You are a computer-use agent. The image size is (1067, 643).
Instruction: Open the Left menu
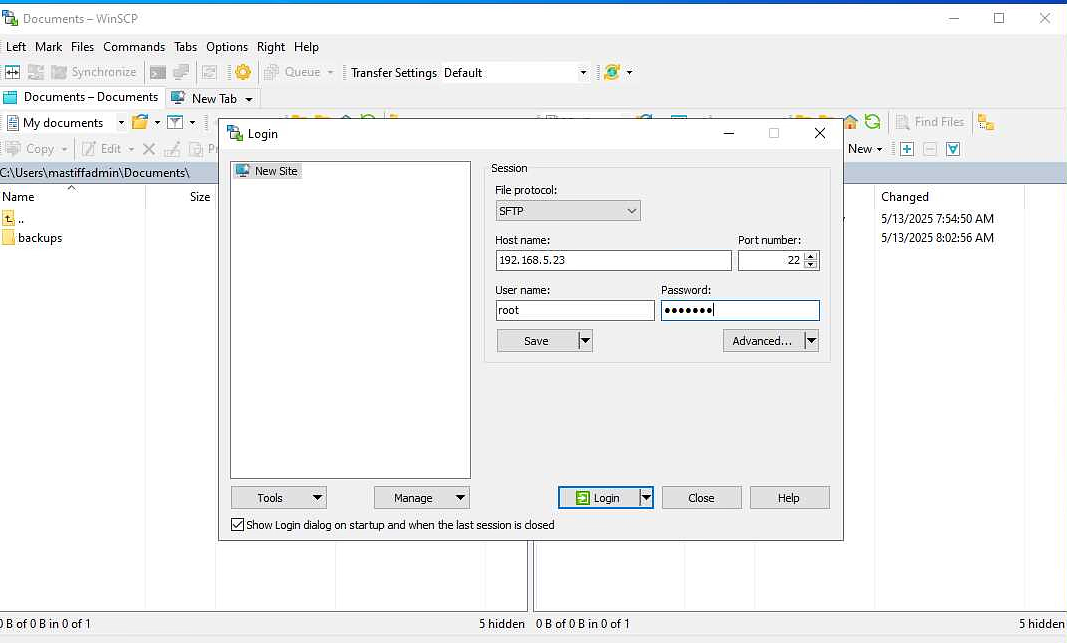point(16,47)
